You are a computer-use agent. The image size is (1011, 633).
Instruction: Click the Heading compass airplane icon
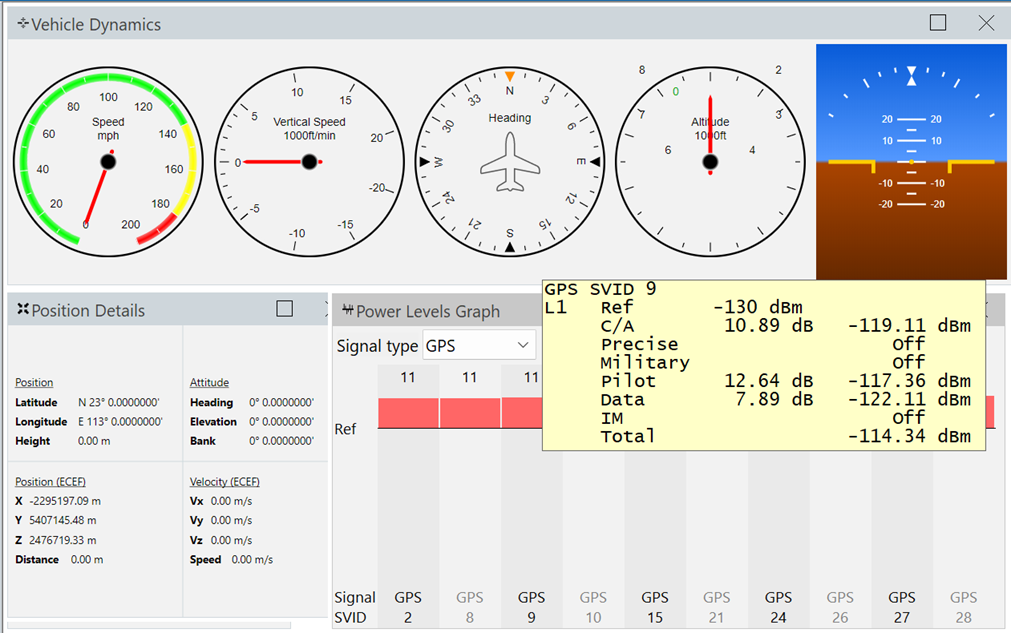pyautogui.click(x=510, y=162)
